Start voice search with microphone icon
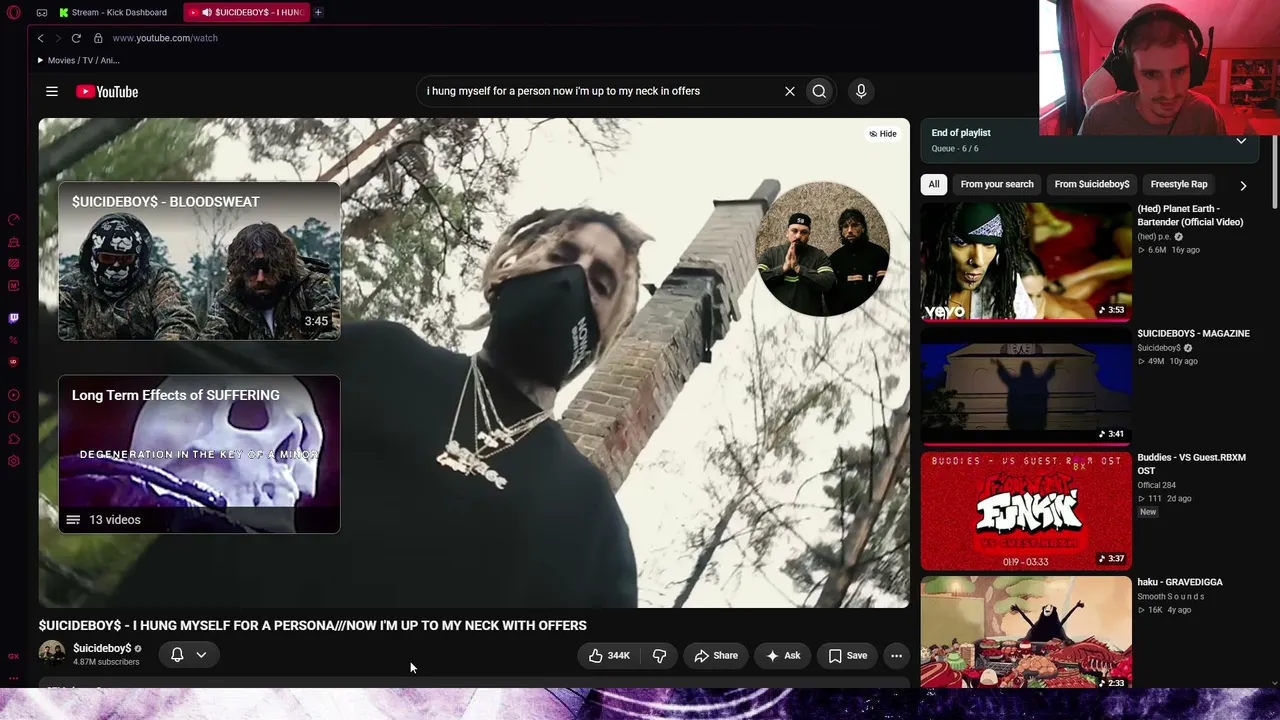Screen dimensions: 1280x720 point(861,91)
